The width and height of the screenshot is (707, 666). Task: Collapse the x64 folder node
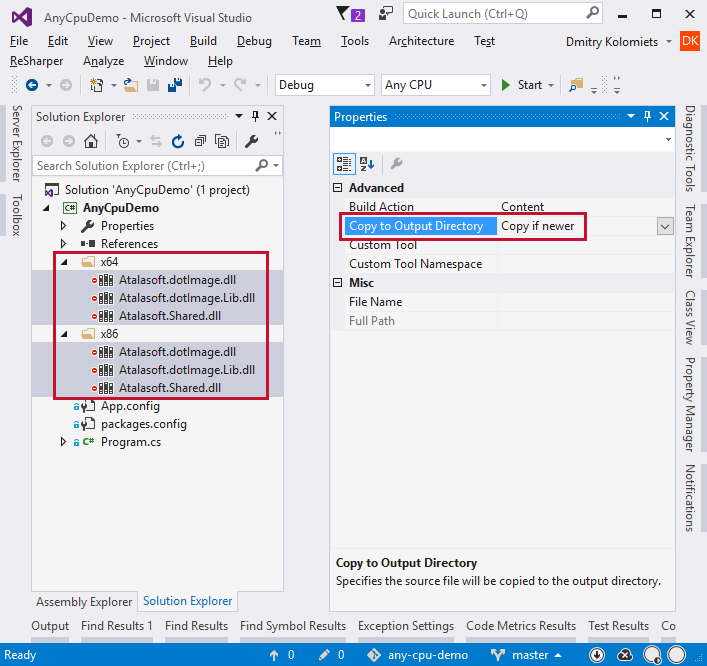[64, 262]
